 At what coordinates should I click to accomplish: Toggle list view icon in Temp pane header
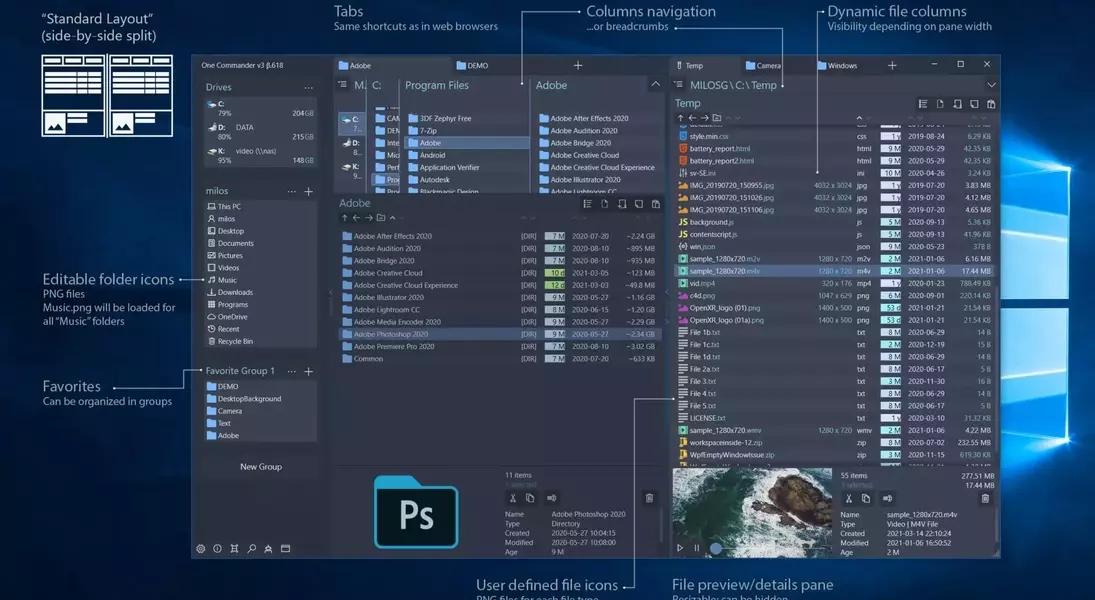click(923, 104)
